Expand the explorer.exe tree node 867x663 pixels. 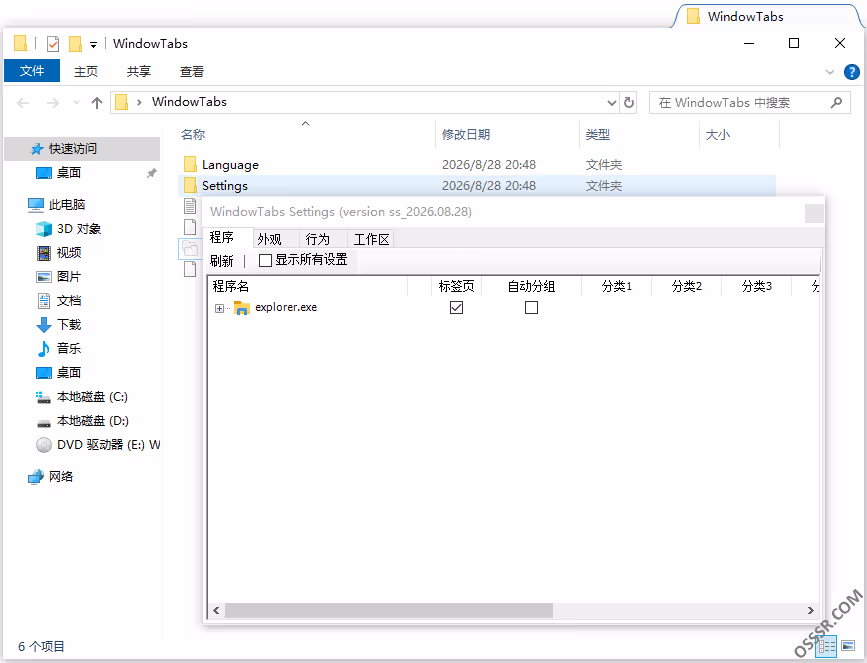pyautogui.click(x=220, y=309)
